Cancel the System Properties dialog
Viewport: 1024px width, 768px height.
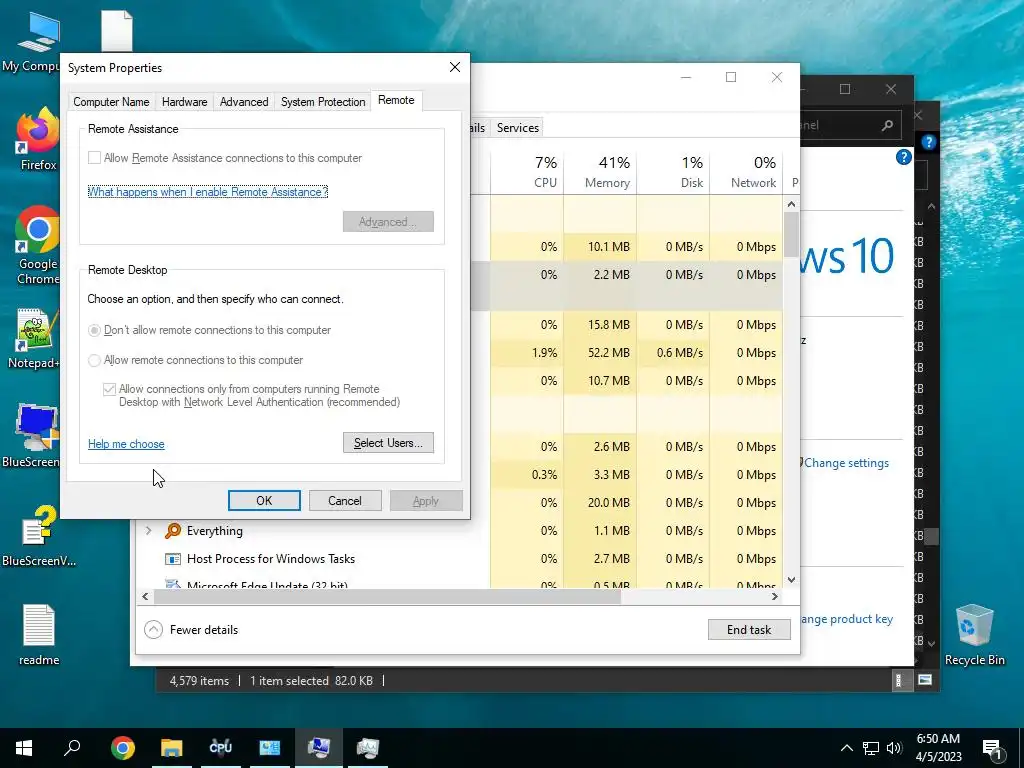click(345, 501)
